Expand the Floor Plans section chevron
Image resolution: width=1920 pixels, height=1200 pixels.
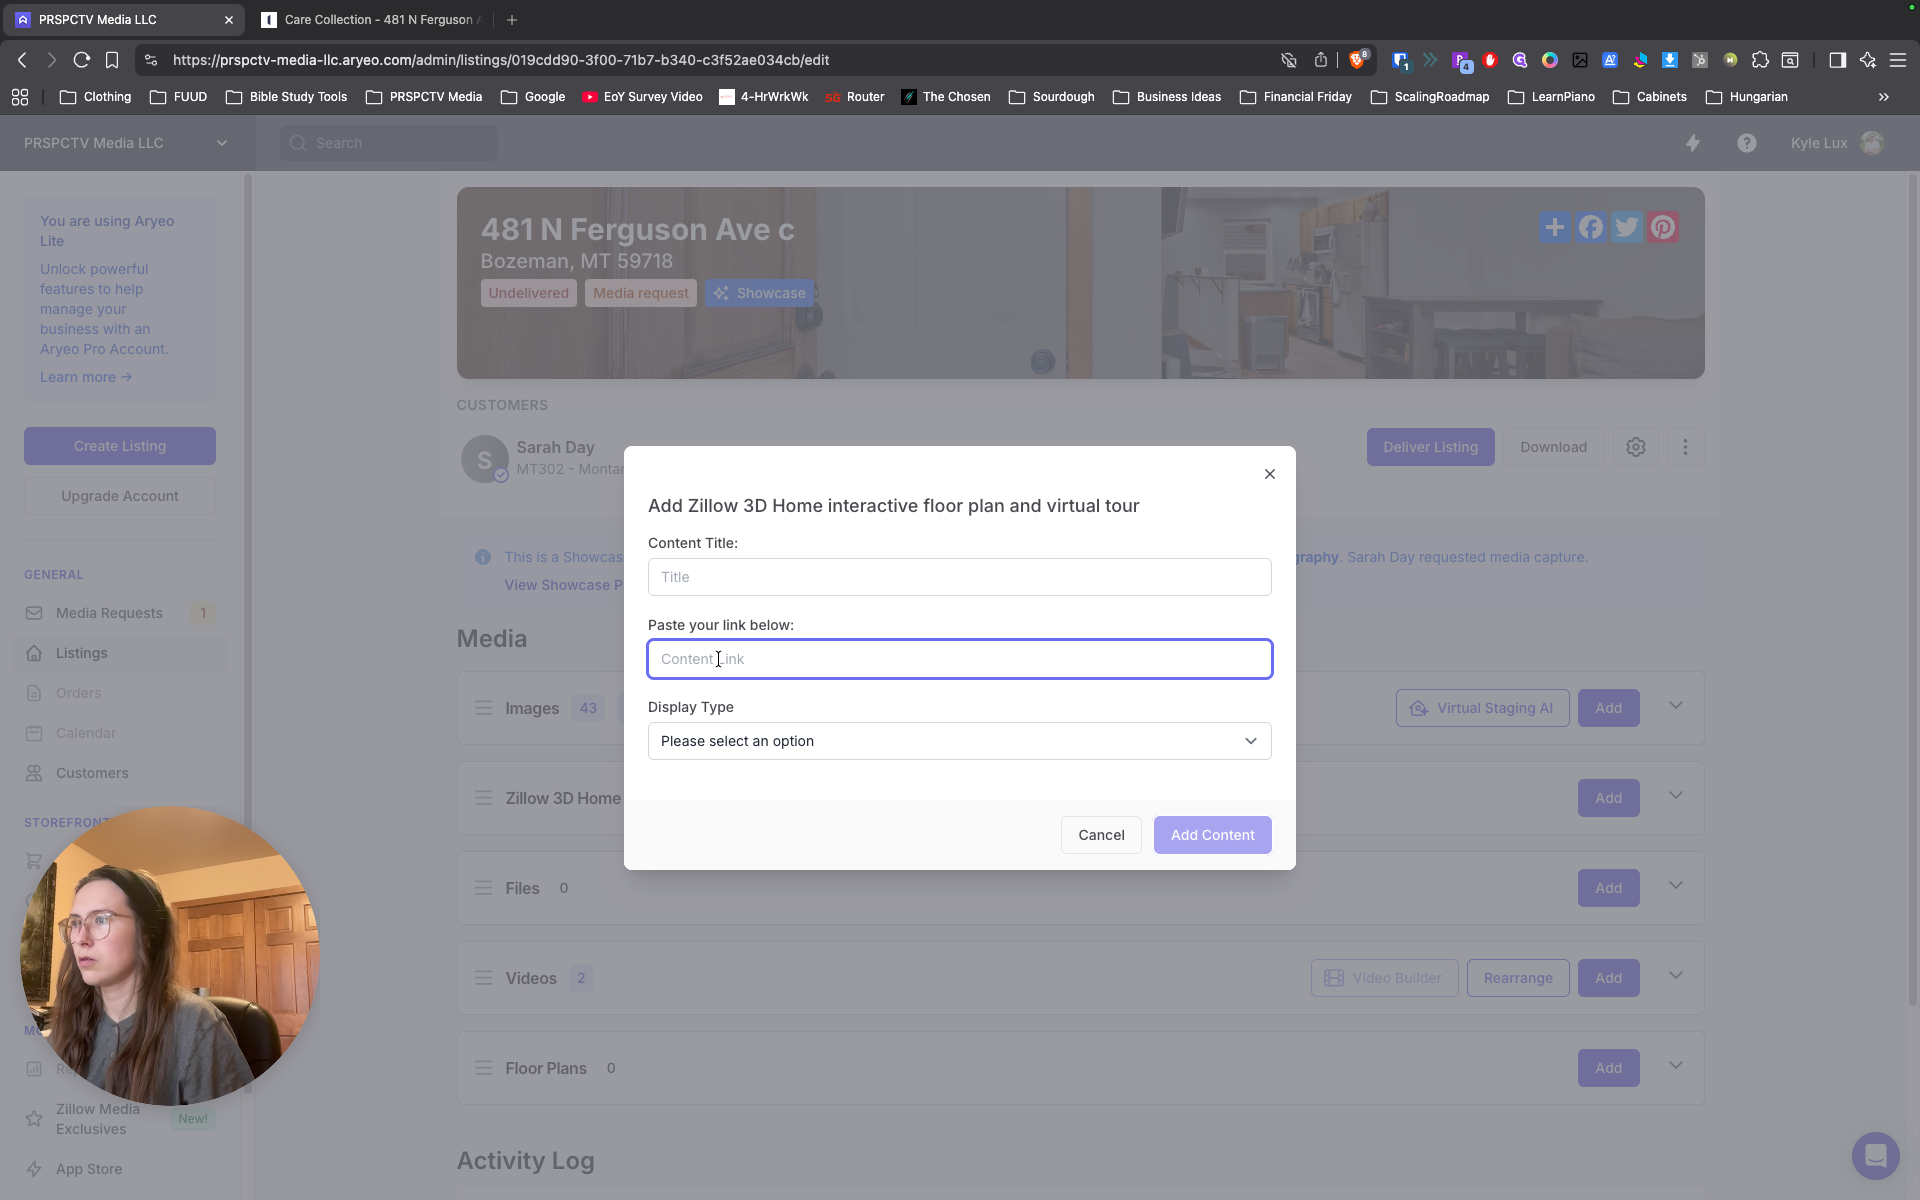1675,1066
